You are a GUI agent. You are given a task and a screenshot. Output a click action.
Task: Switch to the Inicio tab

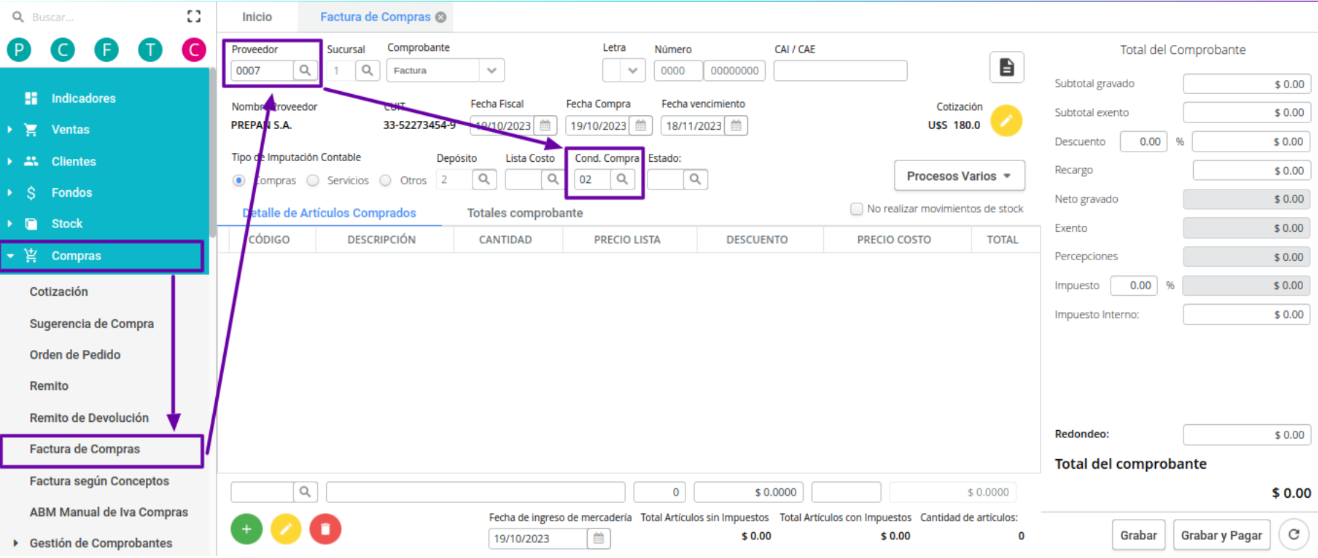tap(257, 17)
